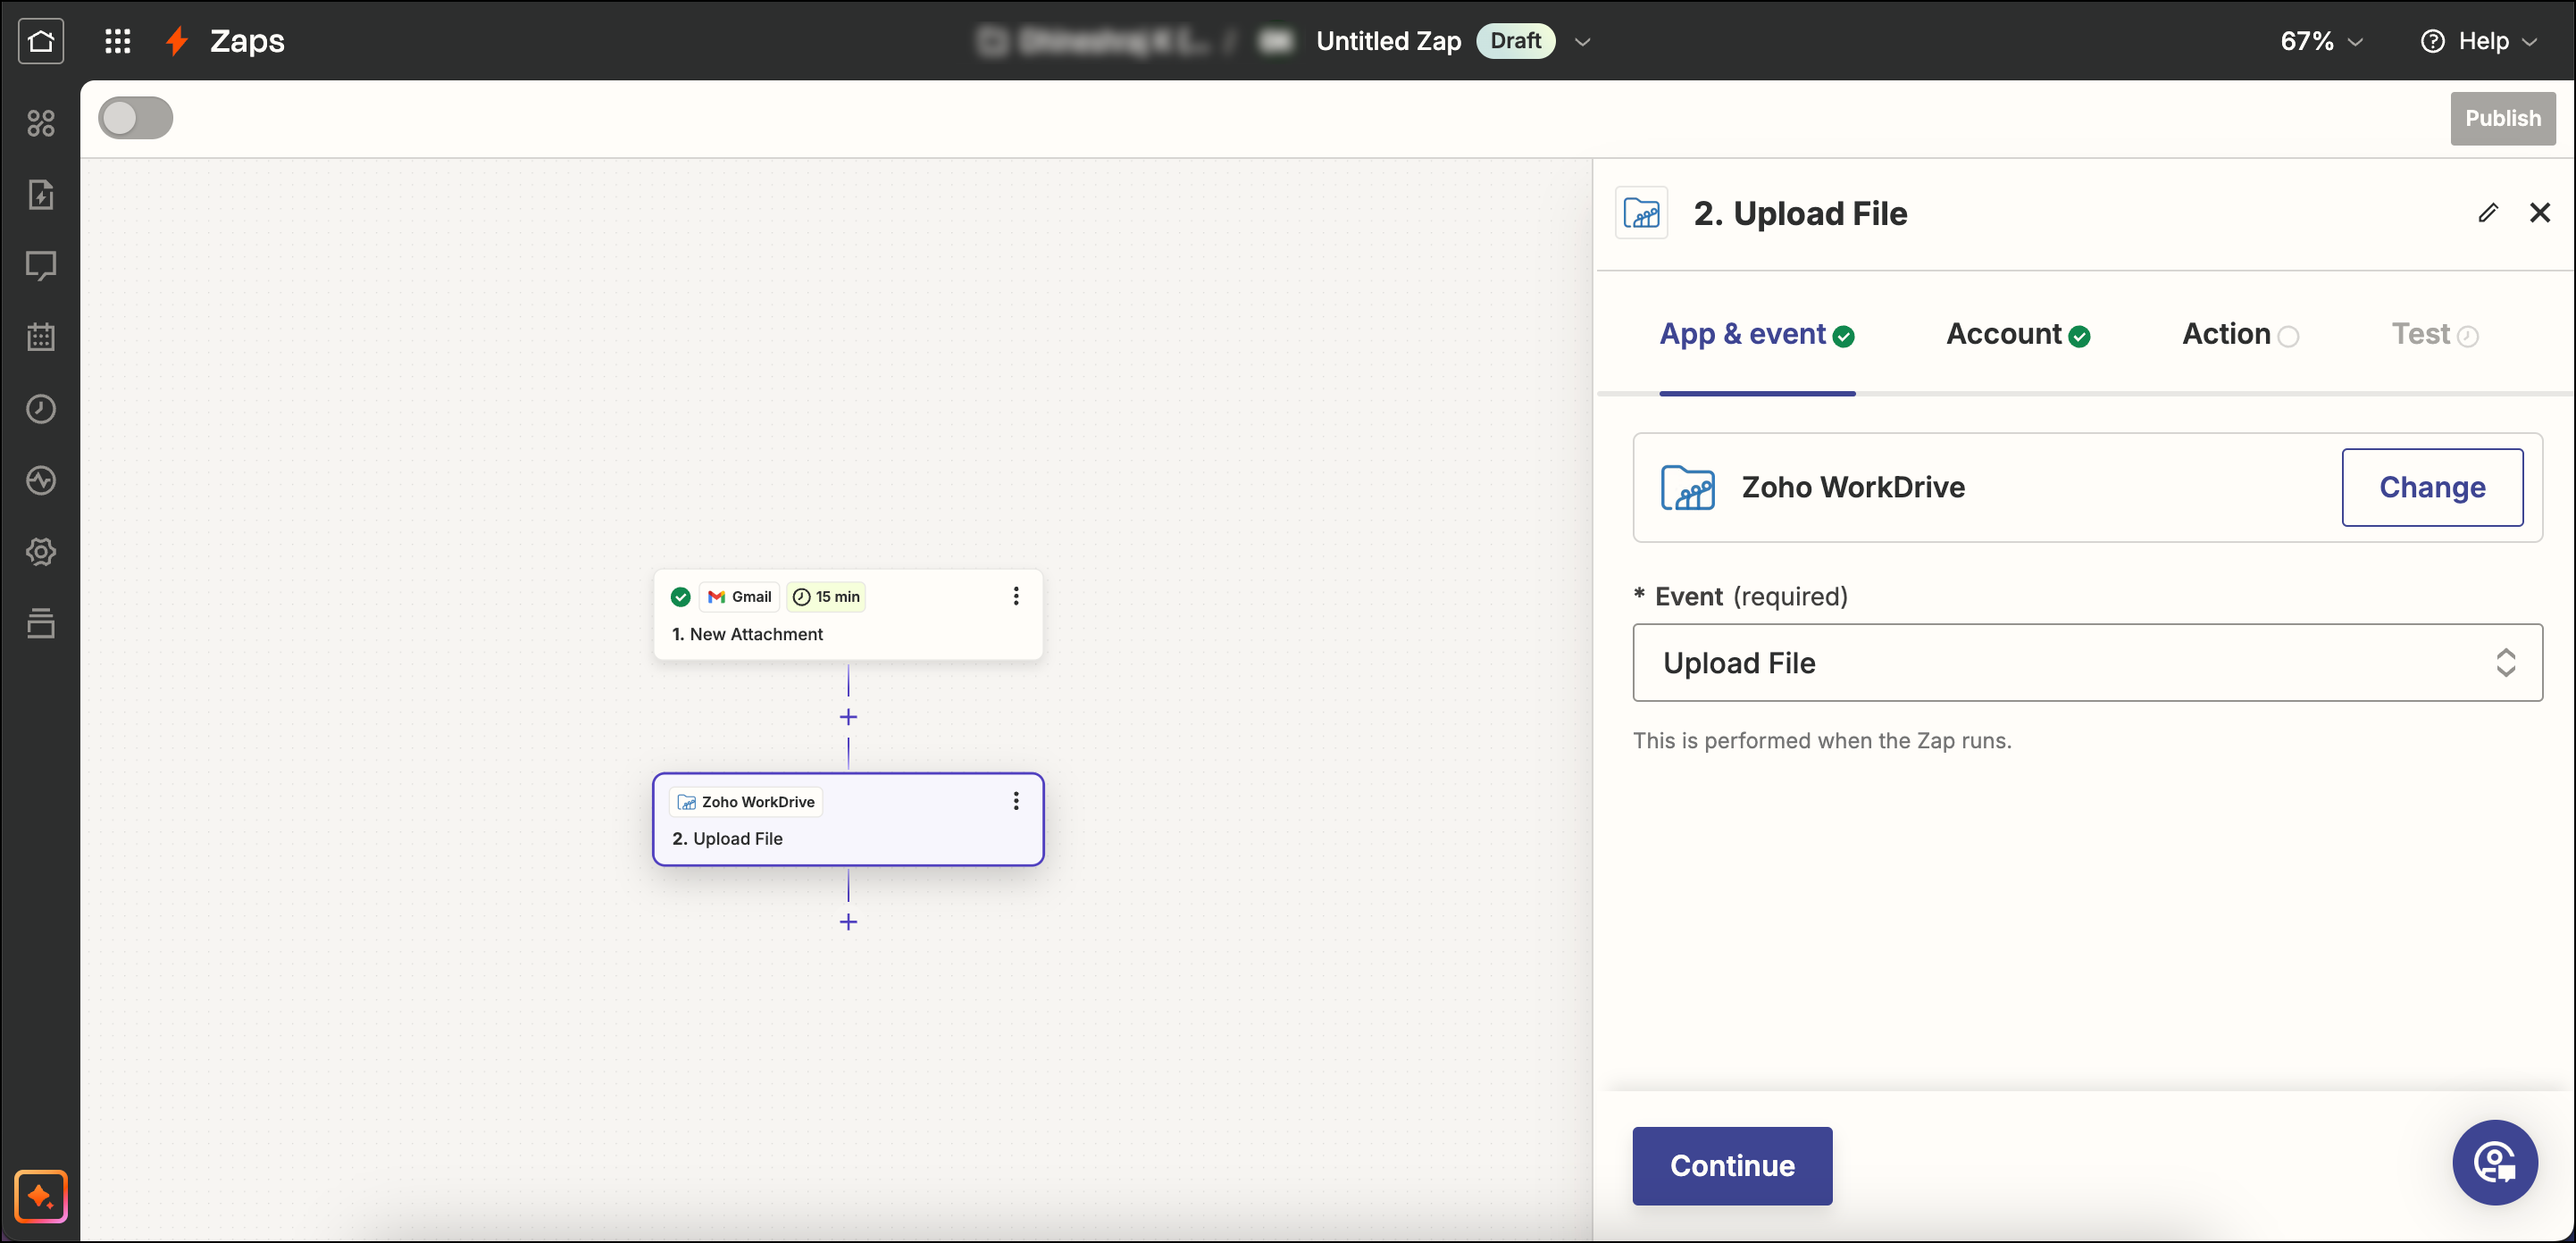The height and width of the screenshot is (1243, 2576).
Task: Open the sidebar history clock icon
Action: pyautogui.click(x=41, y=409)
